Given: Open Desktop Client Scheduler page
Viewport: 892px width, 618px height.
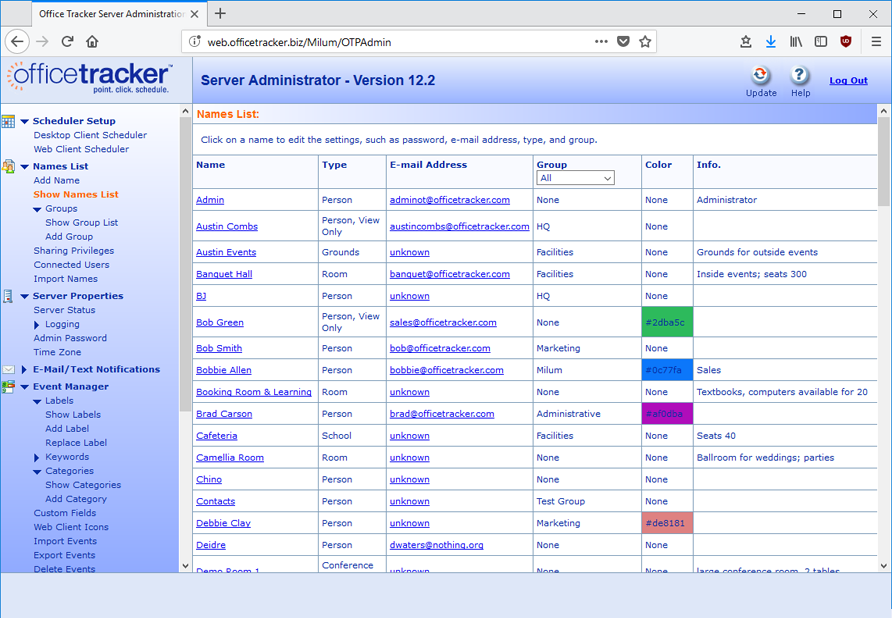Looking at the screenshot, I should [x=90, y=135].
